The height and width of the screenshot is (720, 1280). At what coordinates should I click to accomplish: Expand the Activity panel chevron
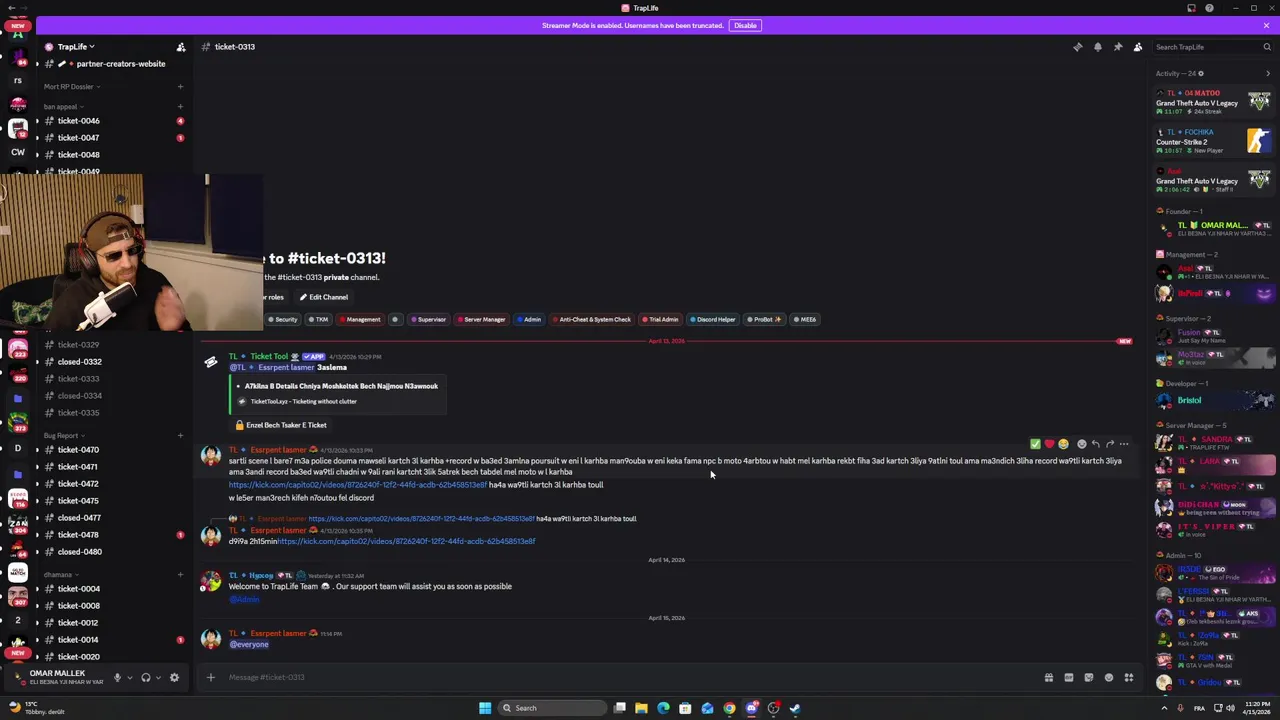pos(1268,73)
